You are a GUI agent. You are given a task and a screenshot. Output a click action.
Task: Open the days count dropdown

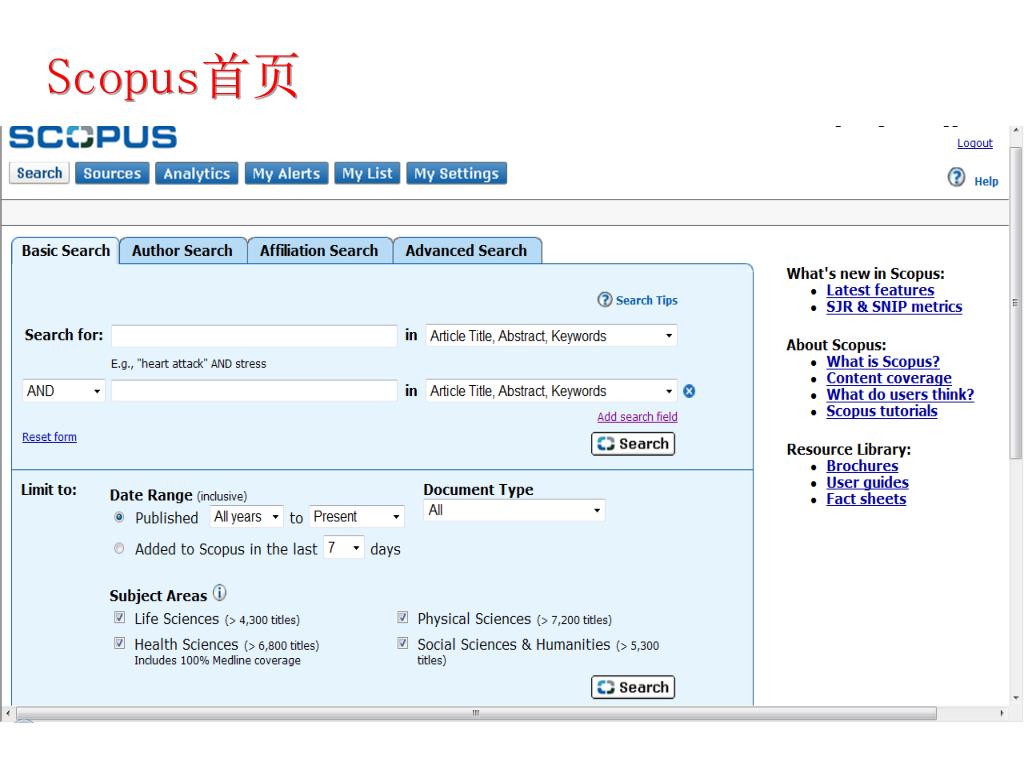pyautogui.click(x=344, y=547)
